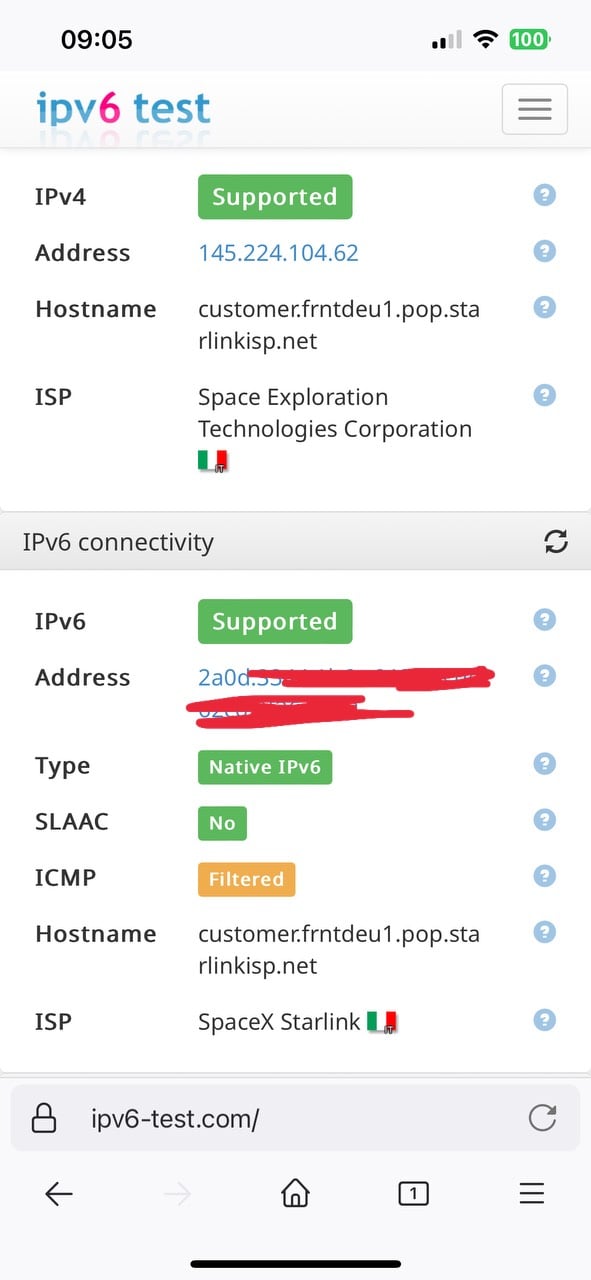591x1280 pixels.
Task: Open help icon beside Native IPv6 type
Action: pos(545,764)
